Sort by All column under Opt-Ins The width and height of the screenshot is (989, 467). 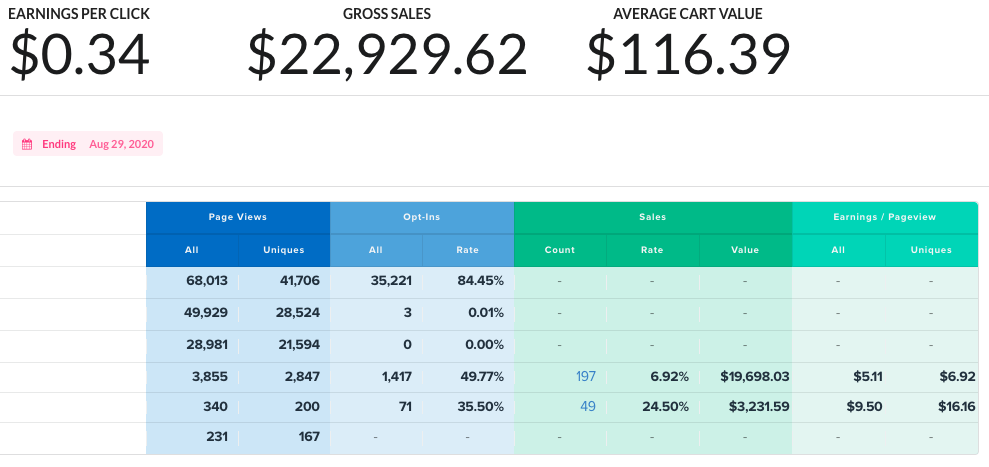[x=375, y=250]
